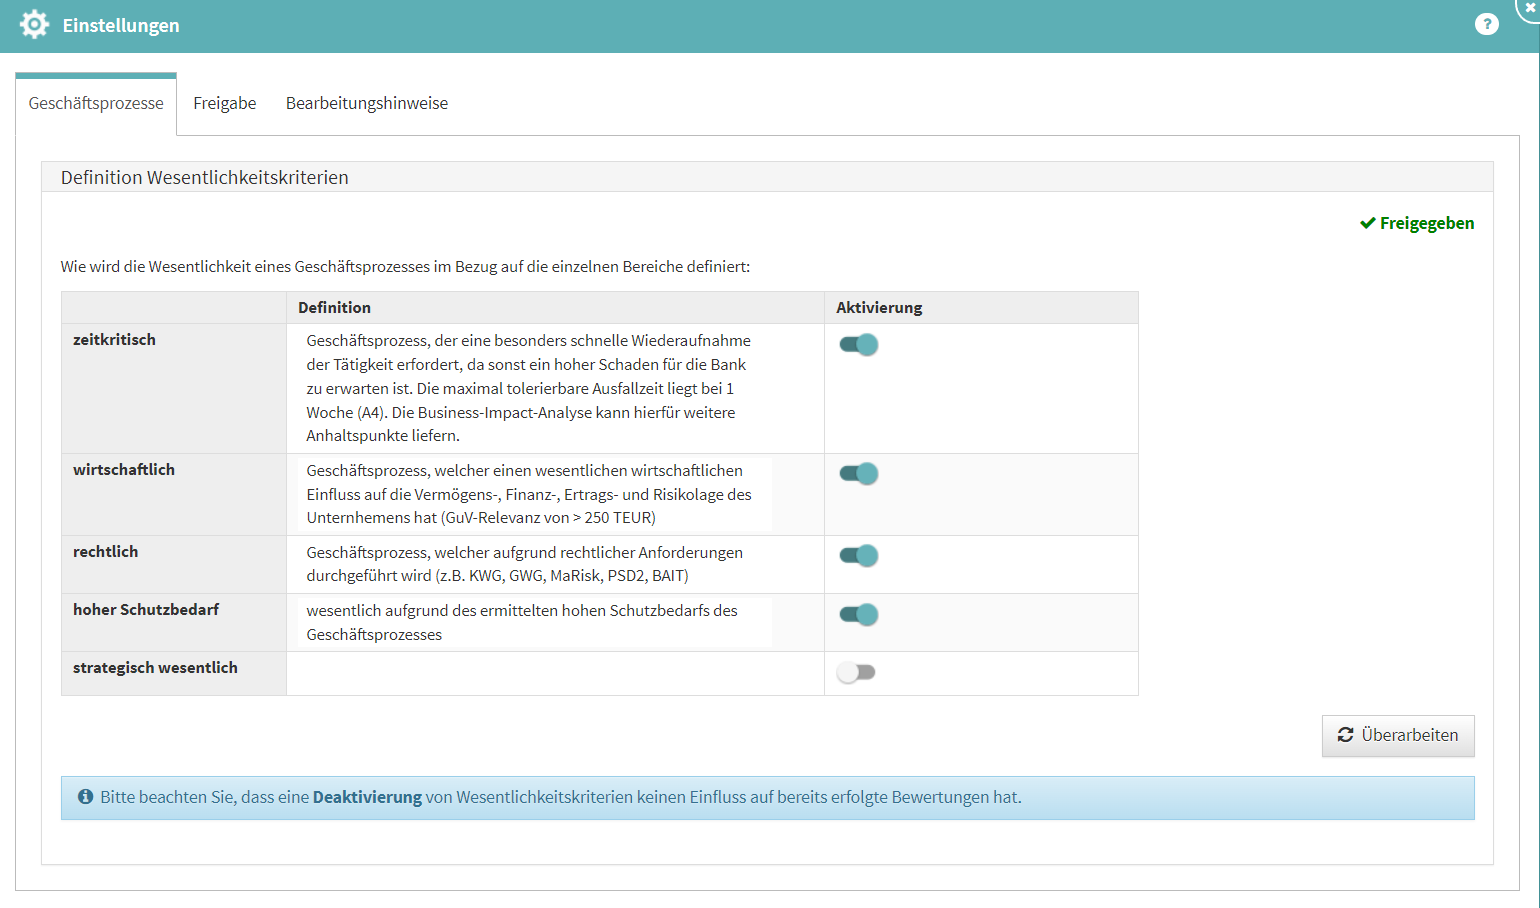Screen dimensions: 1540x908
Task: Turn off the wirtschaftlich toggle
Action: [x=858, y=474]
